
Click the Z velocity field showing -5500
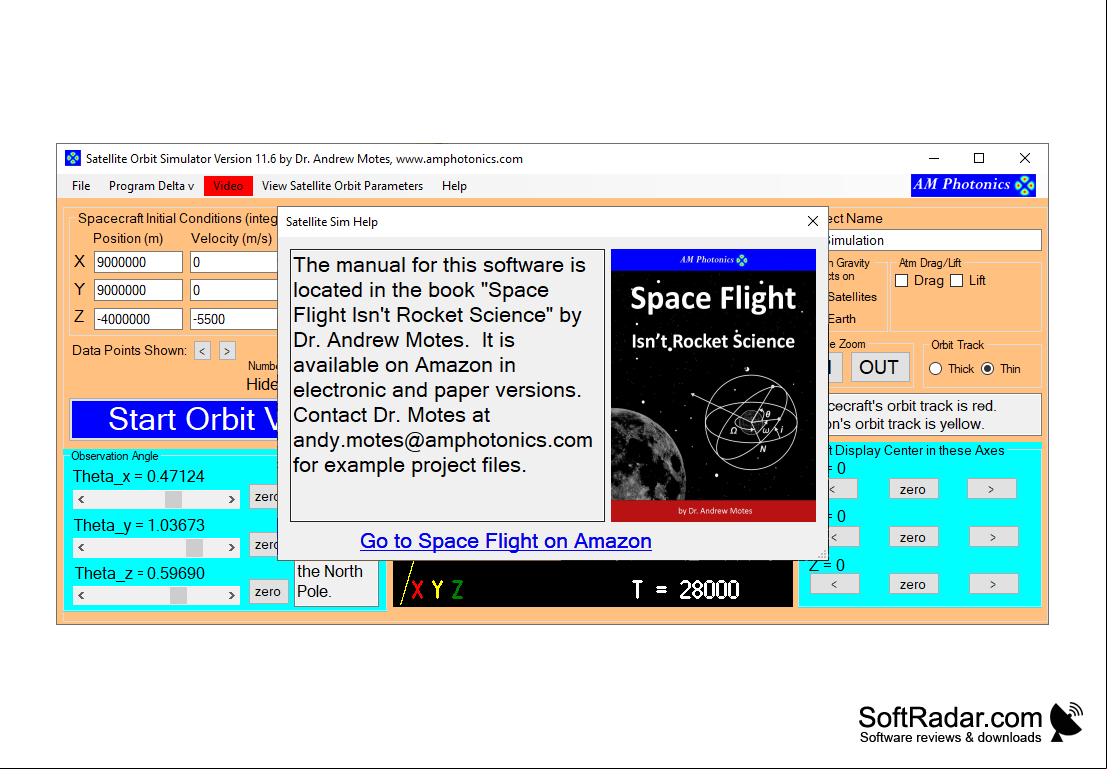(x=234, y=319)
